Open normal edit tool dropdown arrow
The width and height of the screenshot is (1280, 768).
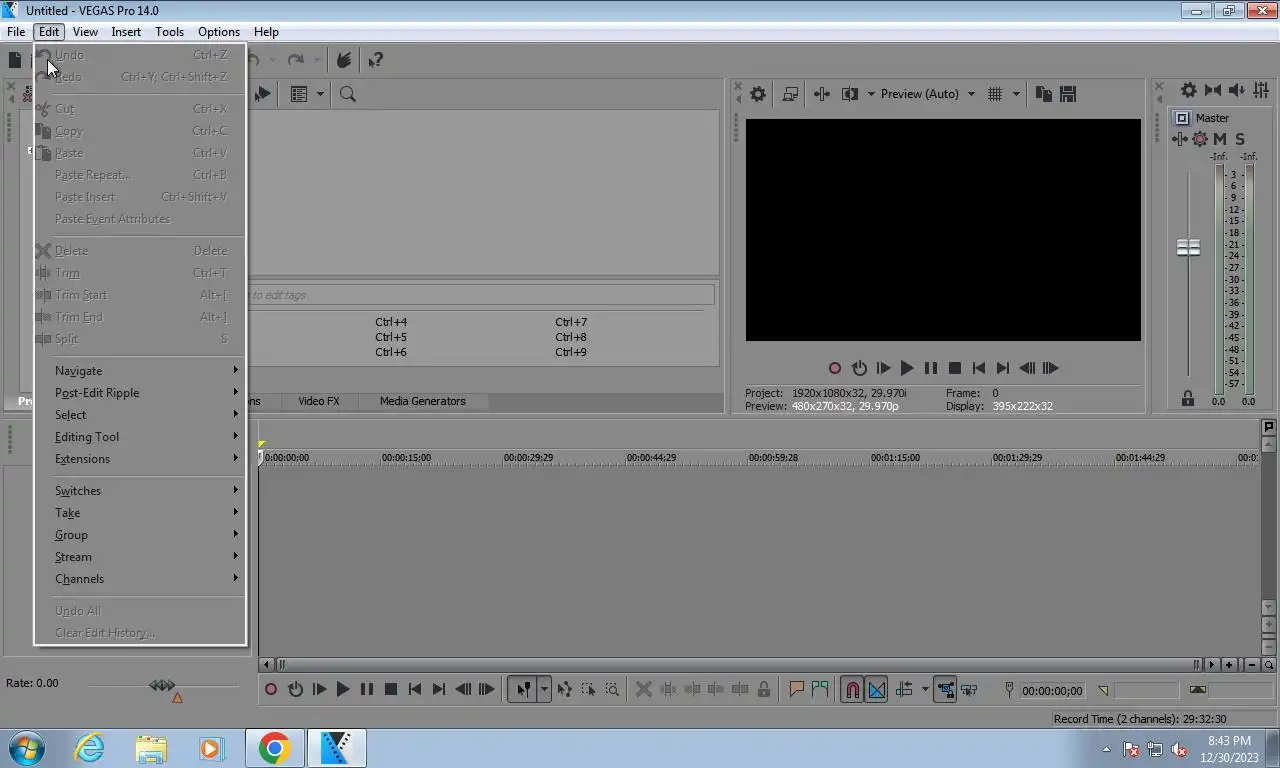coord(544,689)
